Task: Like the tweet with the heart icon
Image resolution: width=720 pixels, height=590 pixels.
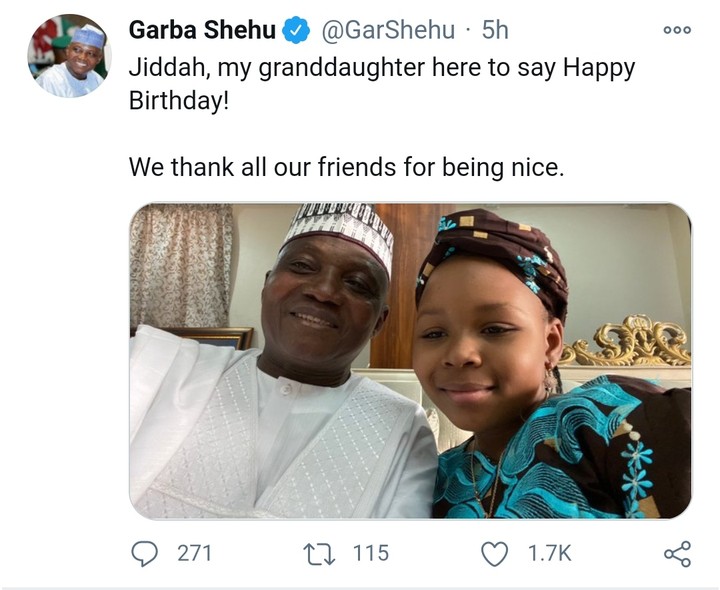Action: point(494,553)
